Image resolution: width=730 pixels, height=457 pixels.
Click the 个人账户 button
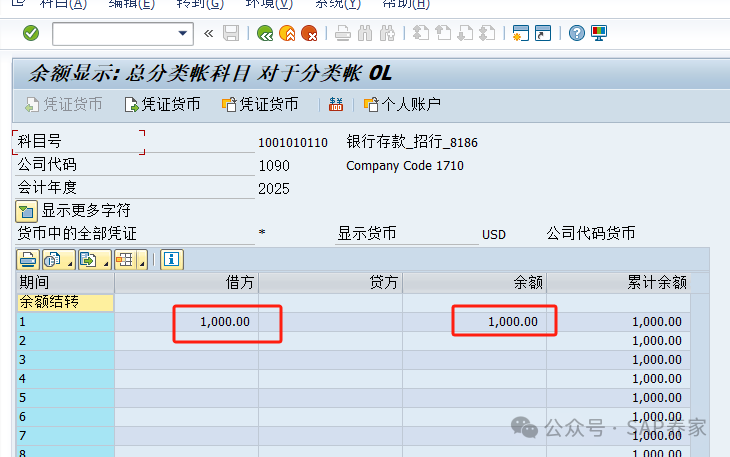(x=402, y=104)
